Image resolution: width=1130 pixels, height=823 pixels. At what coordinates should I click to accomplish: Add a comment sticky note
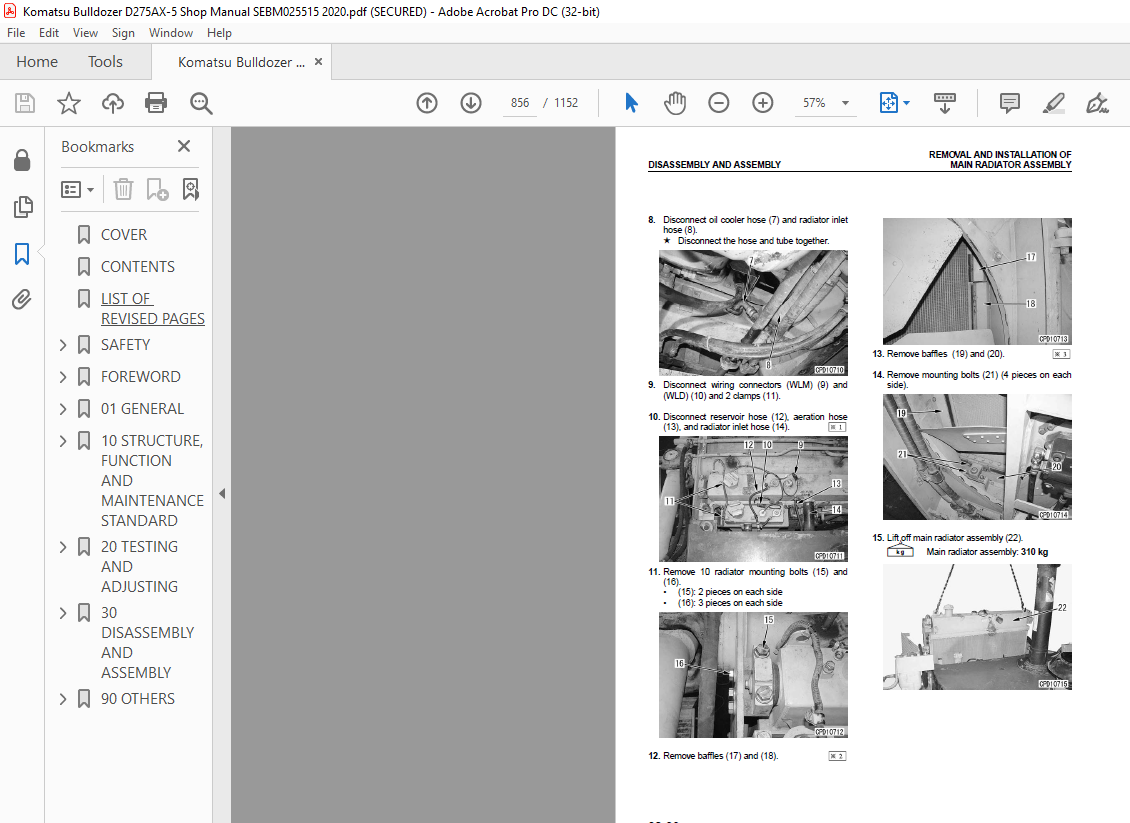coord(1010,103)
